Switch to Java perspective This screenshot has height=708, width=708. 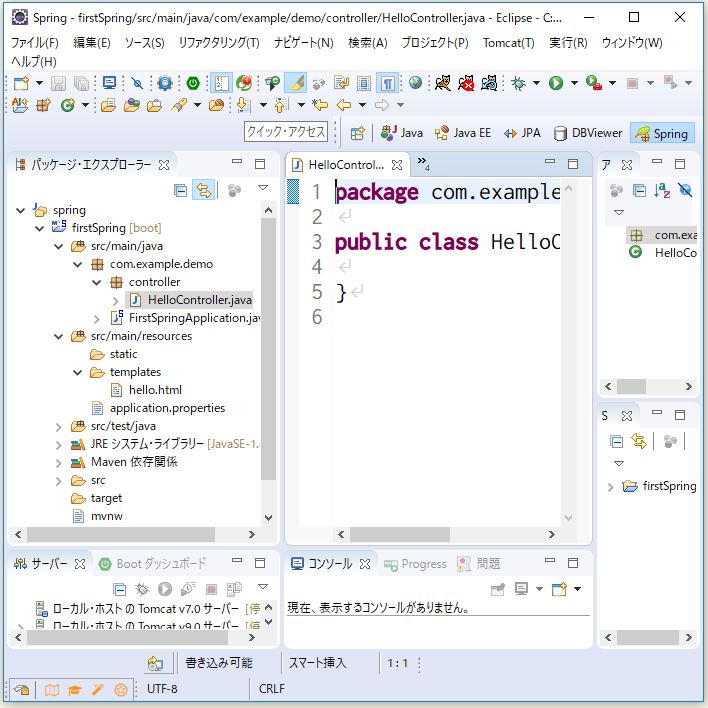coord(401,133)
